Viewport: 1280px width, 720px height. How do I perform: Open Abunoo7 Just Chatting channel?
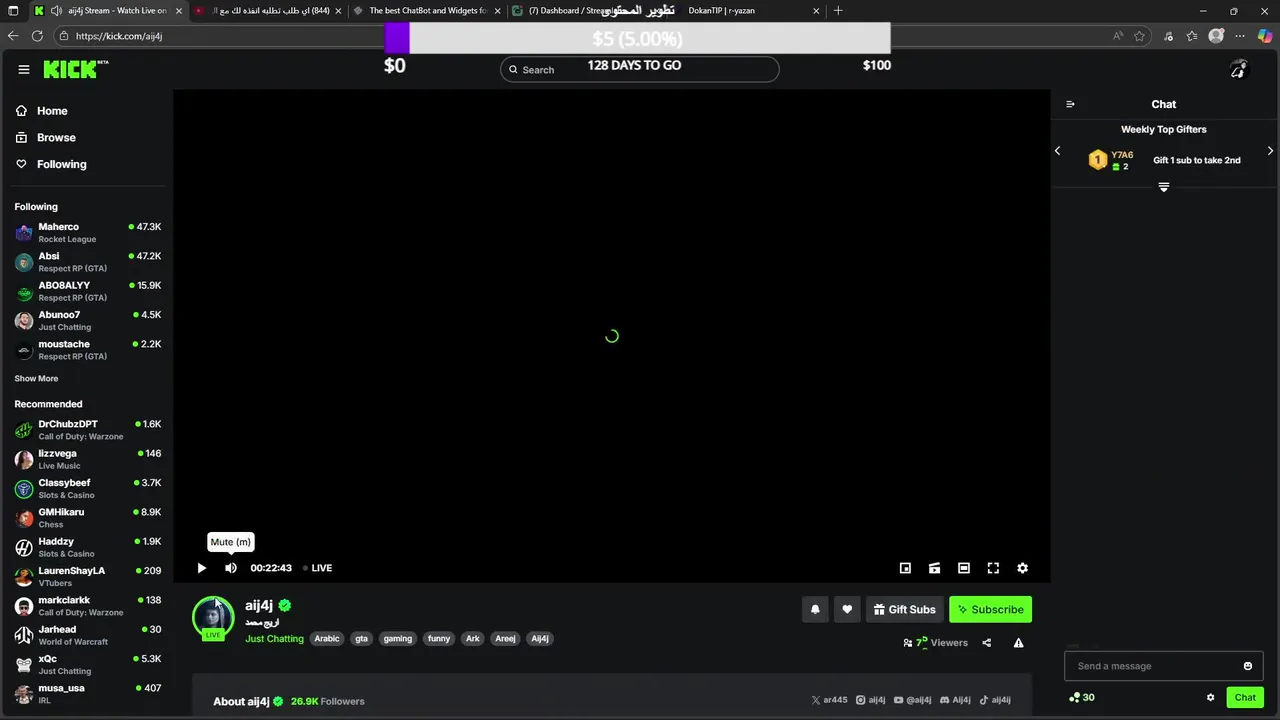88,321
